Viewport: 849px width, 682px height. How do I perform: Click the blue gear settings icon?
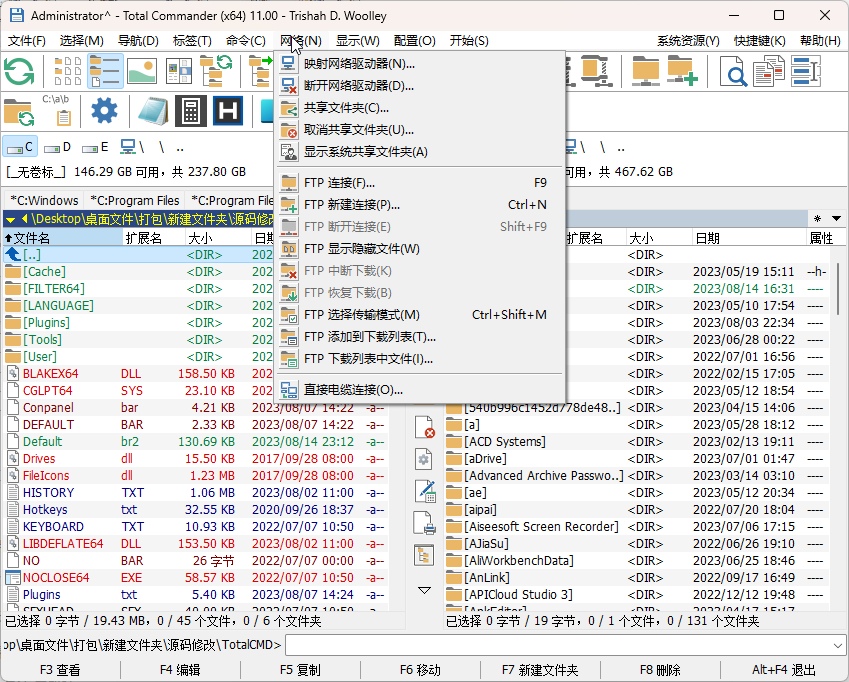click(x=104, y=111)
